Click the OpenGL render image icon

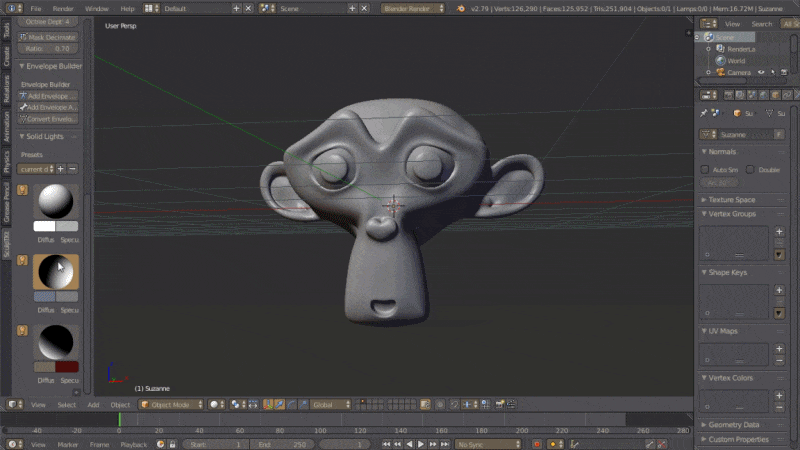(500, 405)
